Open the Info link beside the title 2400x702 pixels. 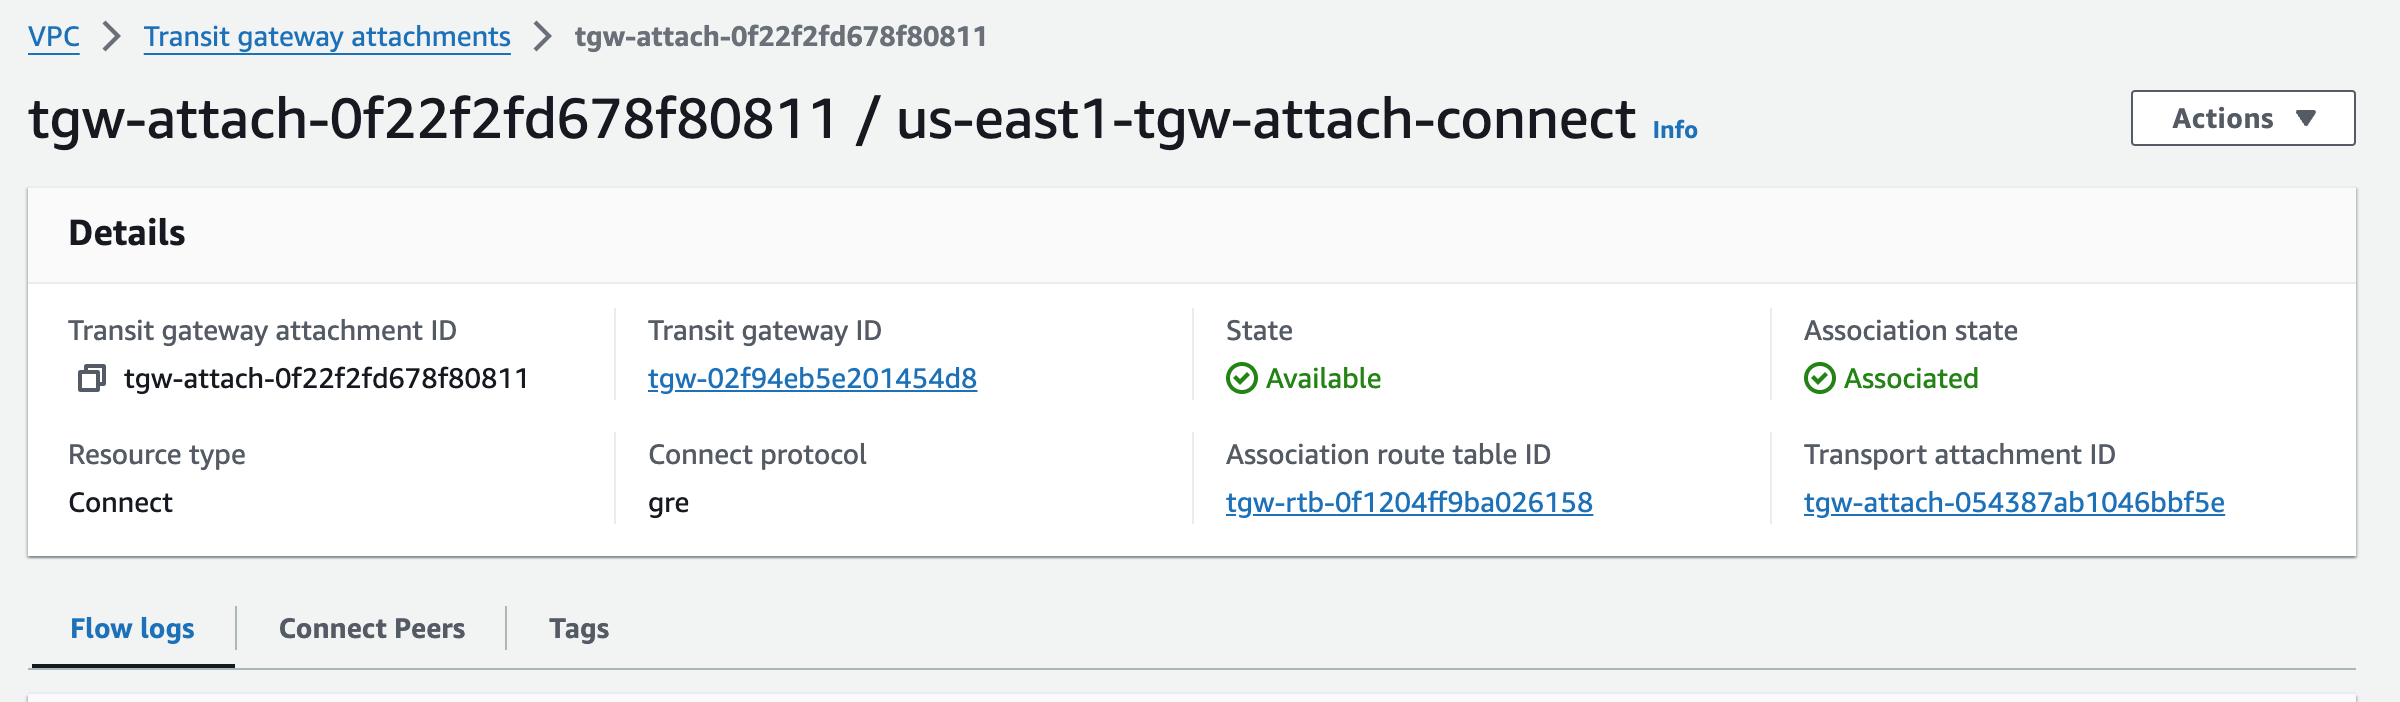(x=1675, y=130)
